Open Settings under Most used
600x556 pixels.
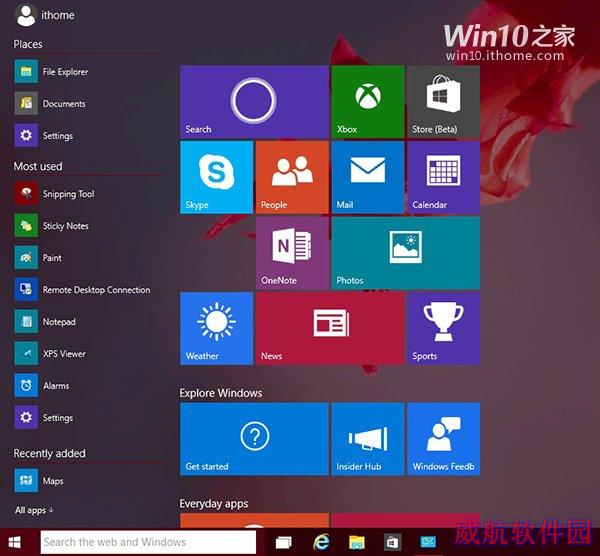[44, 417]
